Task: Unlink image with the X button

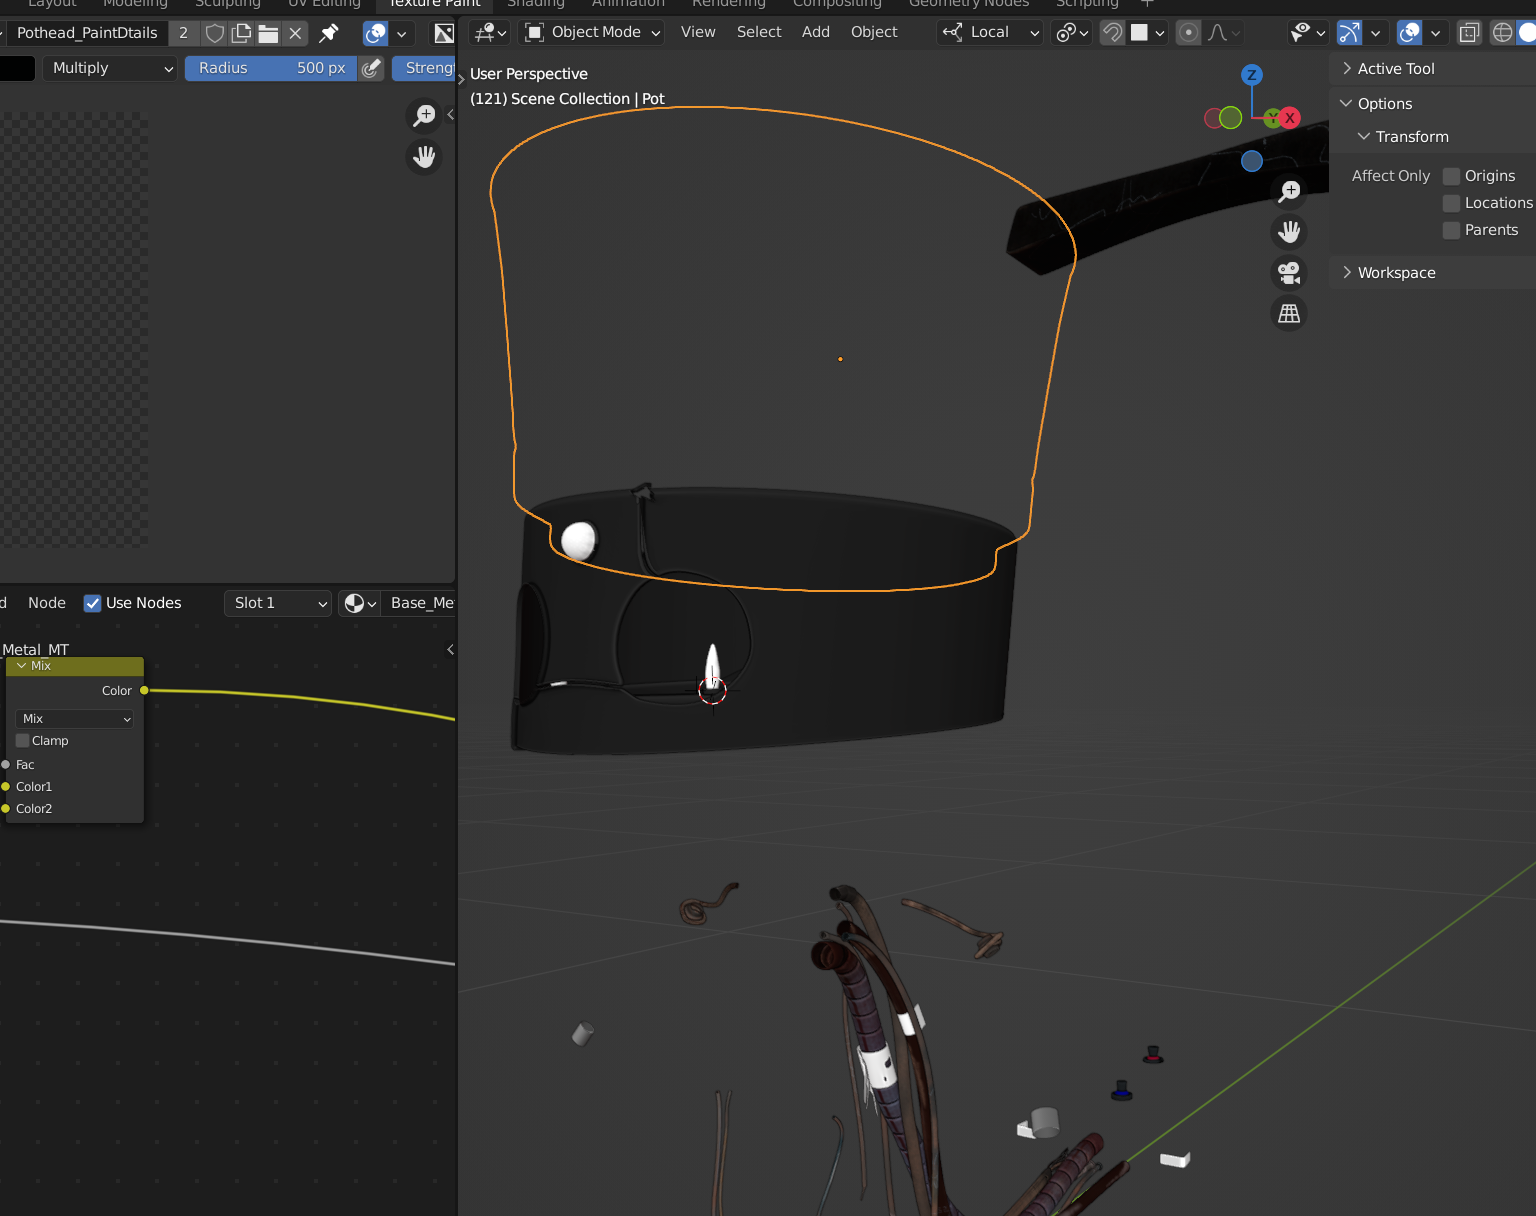Action: click(x=295, y=33)
